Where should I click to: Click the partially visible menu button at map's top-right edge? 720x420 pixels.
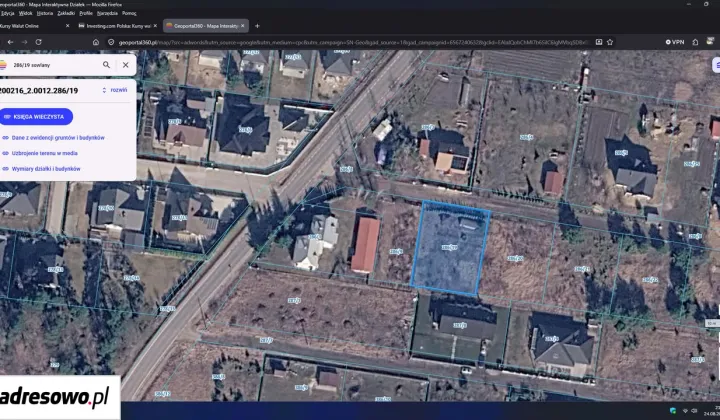[716, 65]
